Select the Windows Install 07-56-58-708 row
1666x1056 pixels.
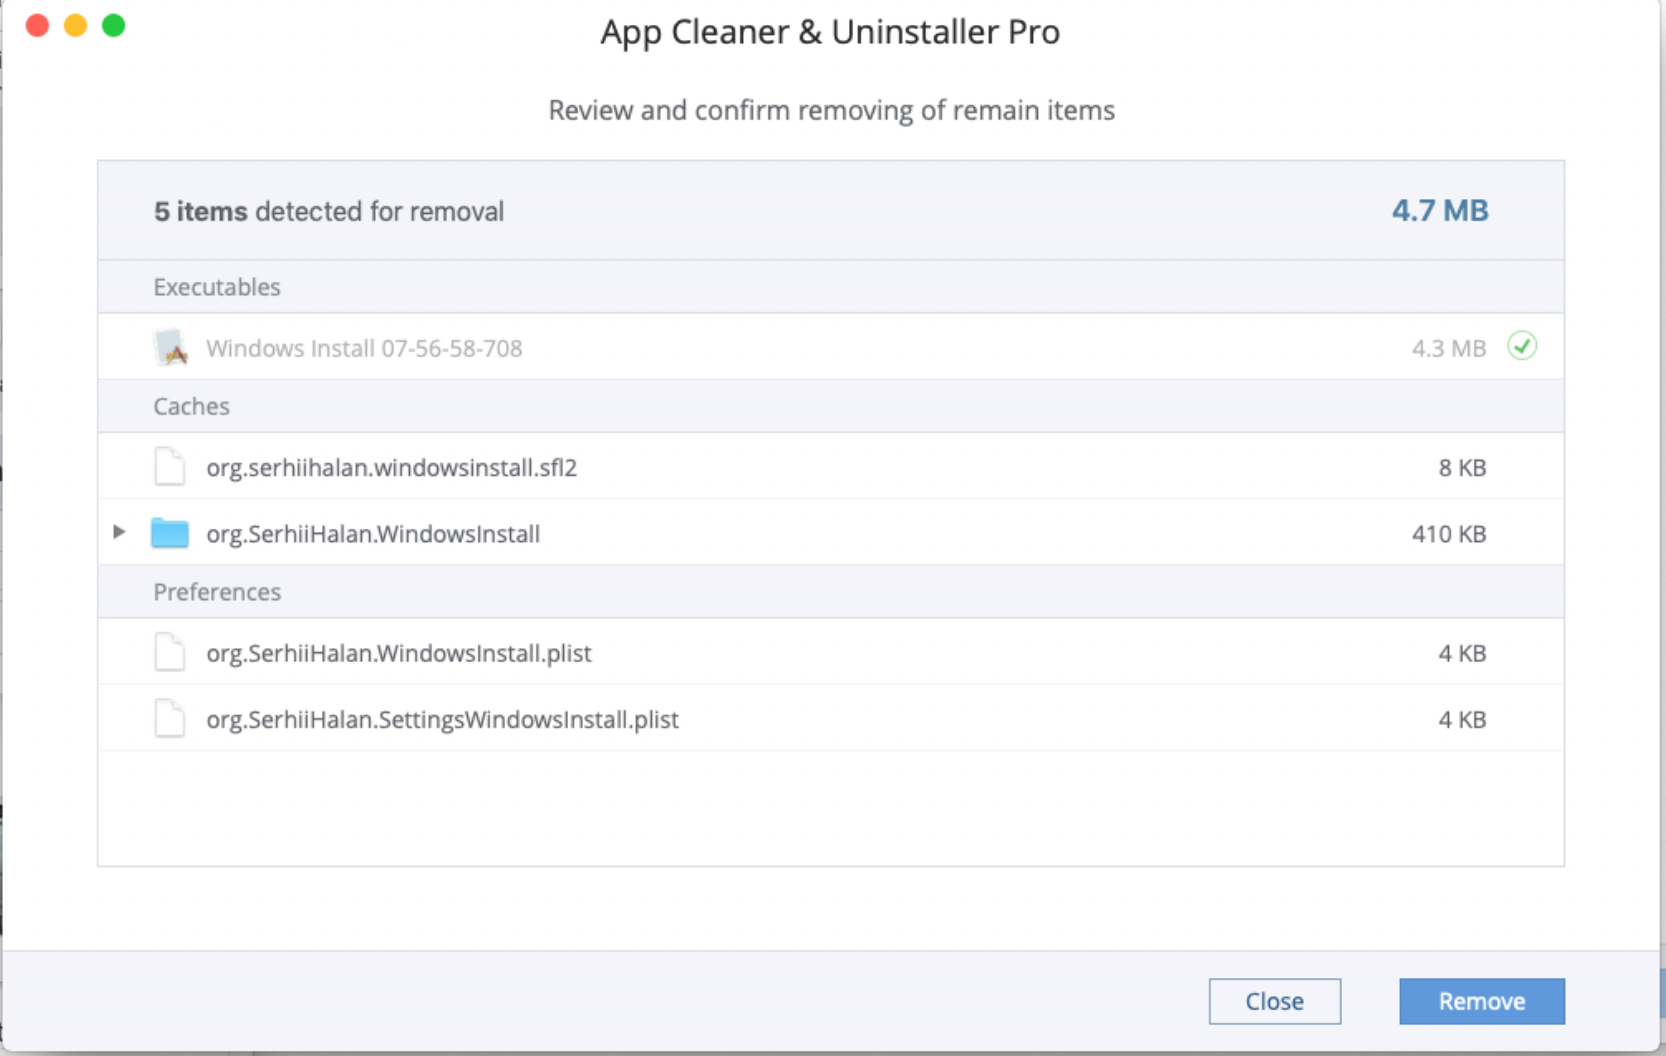[364, 348]
